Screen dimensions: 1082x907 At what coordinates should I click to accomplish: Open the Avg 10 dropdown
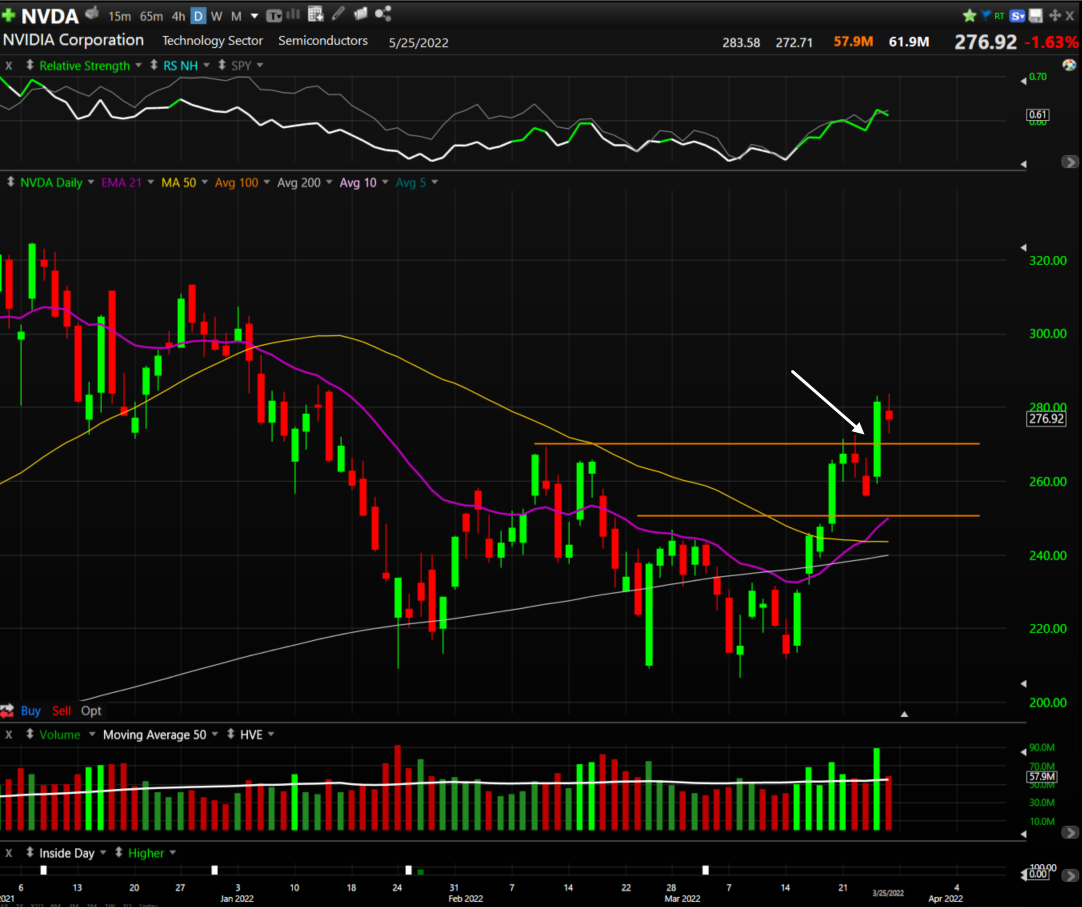click(385, 182)
